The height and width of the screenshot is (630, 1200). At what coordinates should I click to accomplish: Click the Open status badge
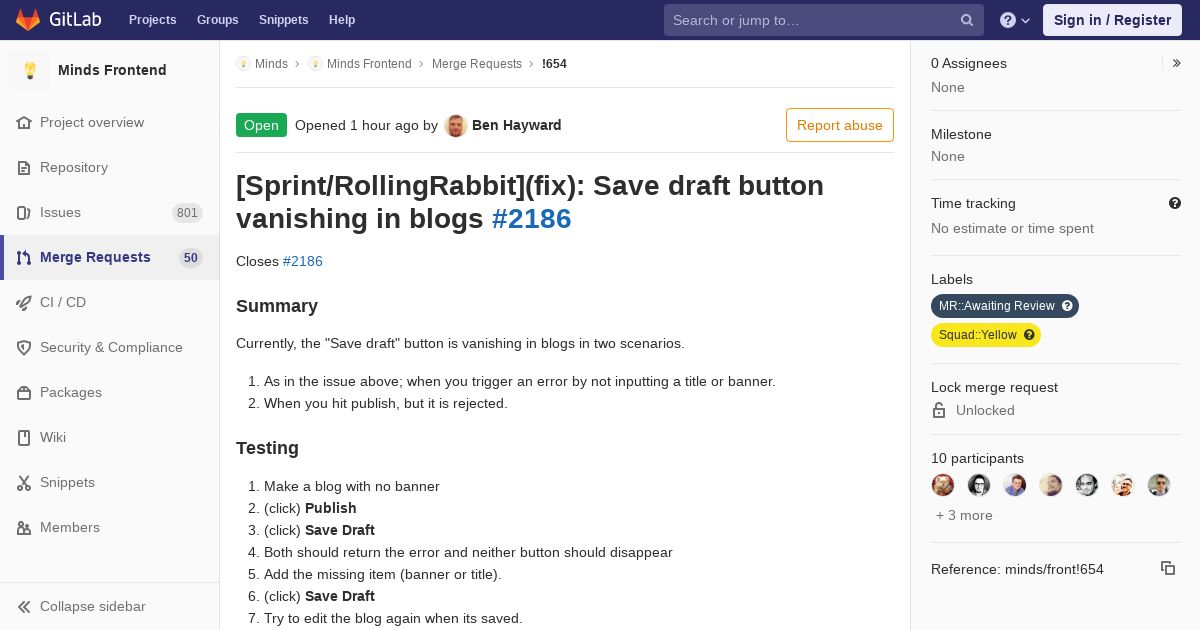click(261, 125)
